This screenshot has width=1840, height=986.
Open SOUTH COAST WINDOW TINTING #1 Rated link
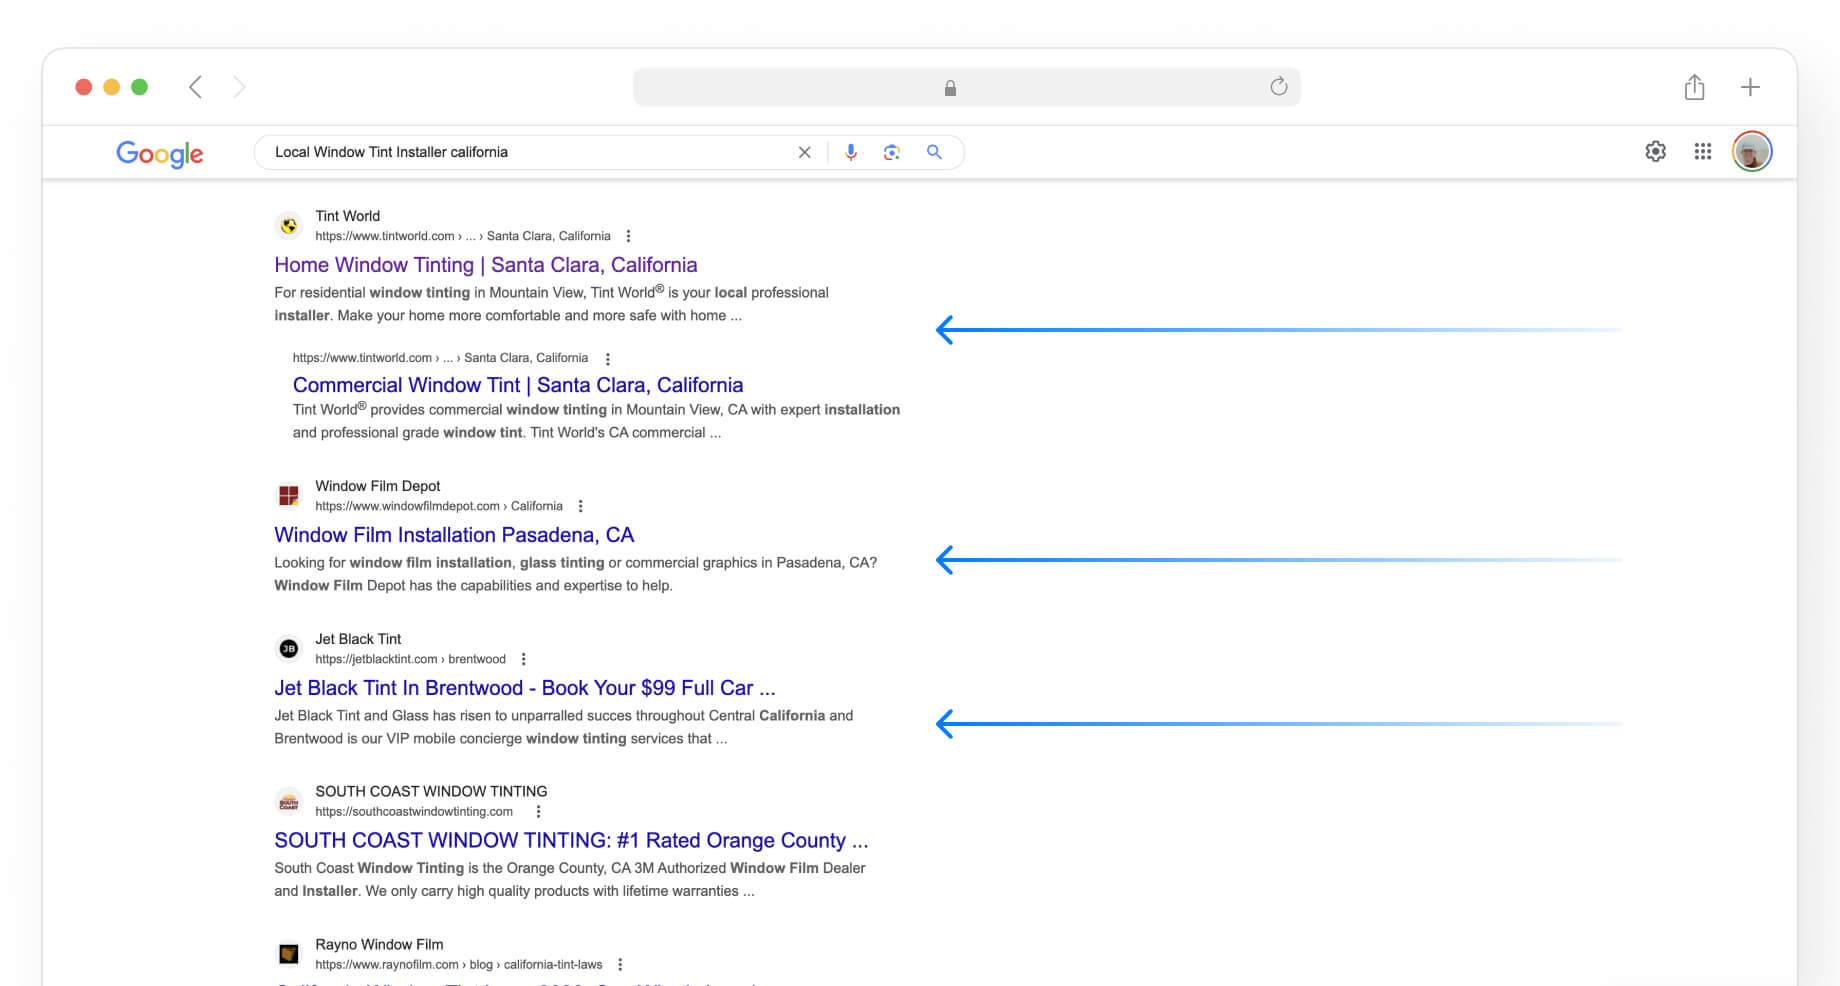point(571,841)
